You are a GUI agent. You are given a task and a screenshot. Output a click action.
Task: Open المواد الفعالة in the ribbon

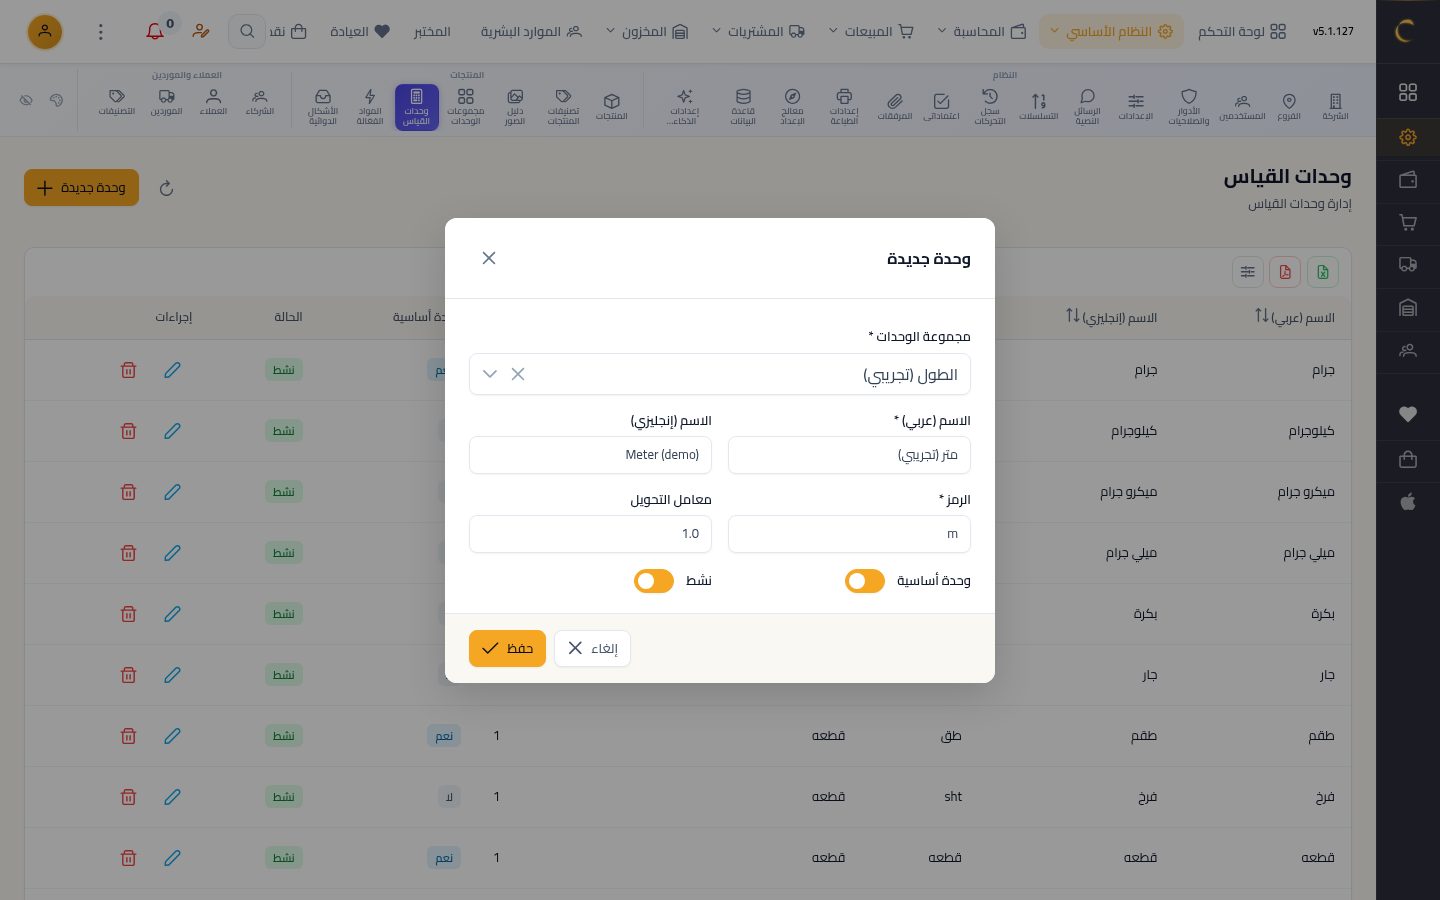(370, 107)
